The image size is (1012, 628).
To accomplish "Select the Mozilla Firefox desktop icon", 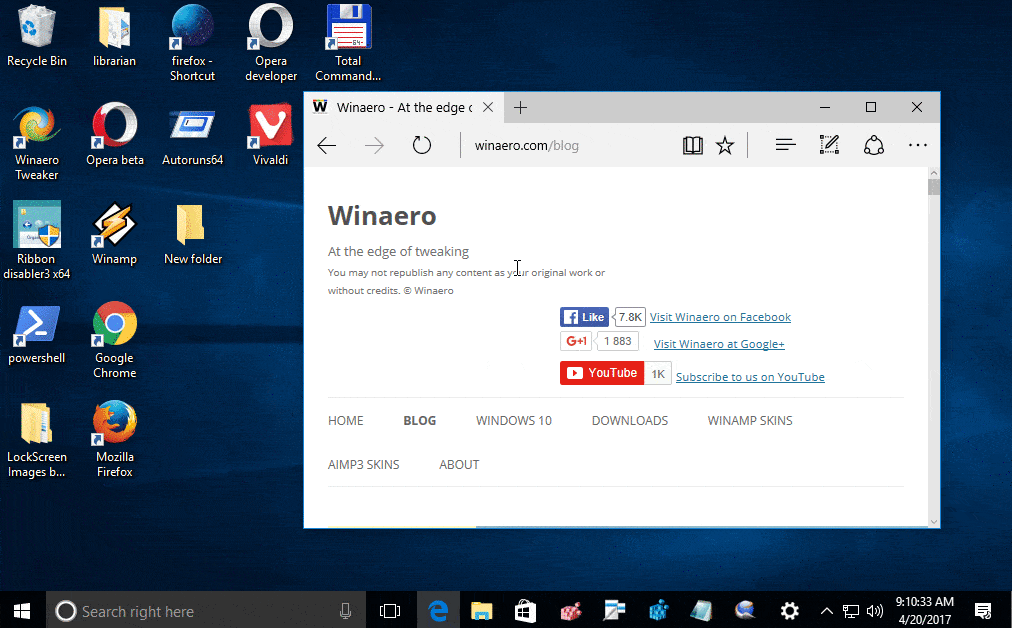I will pyautogui.click(x=114, y=439).
